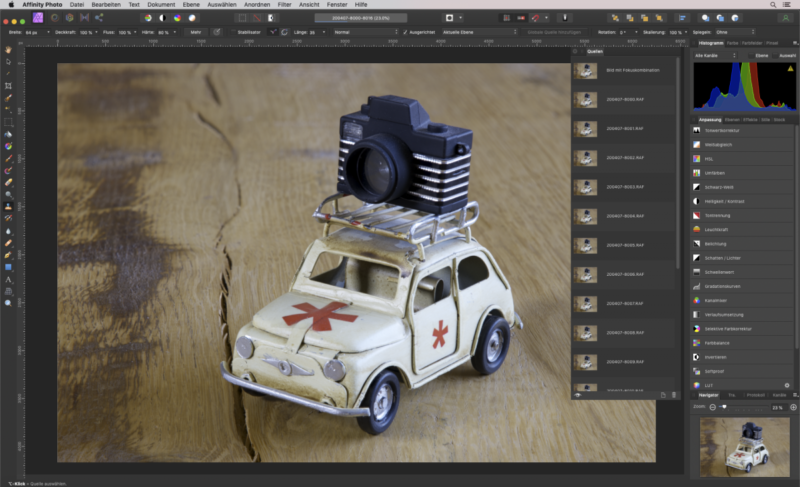Open the alignment options icon

tap(682, 18)
